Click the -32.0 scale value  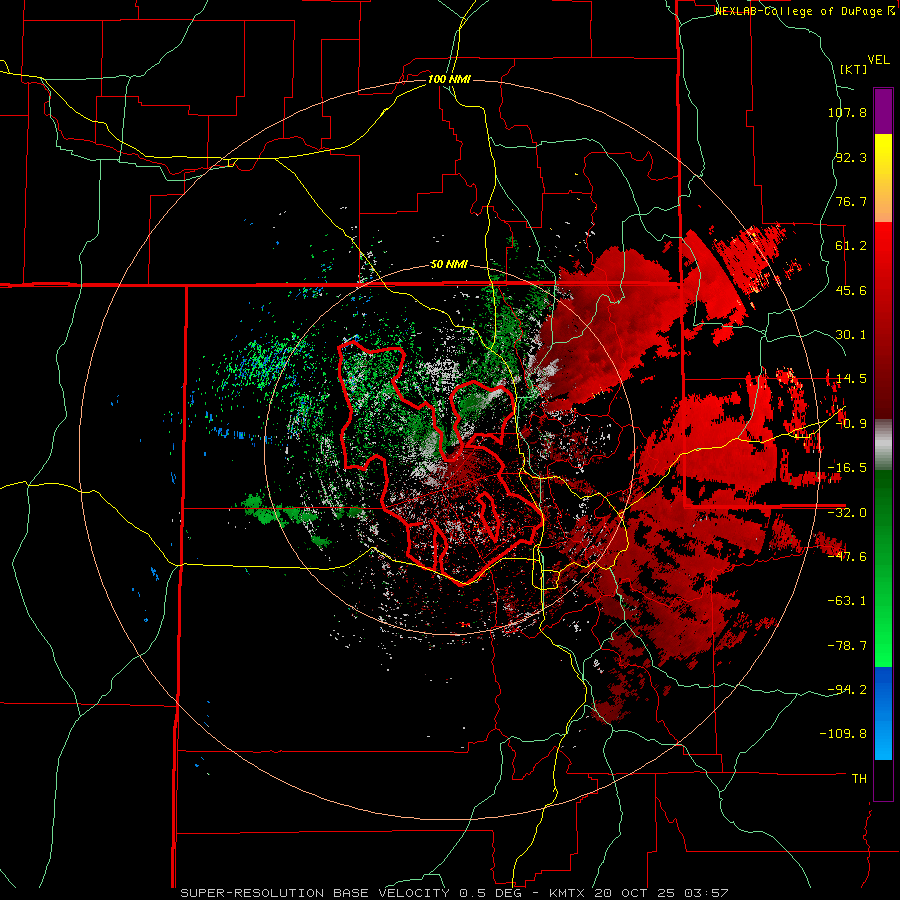pos(847,513)
